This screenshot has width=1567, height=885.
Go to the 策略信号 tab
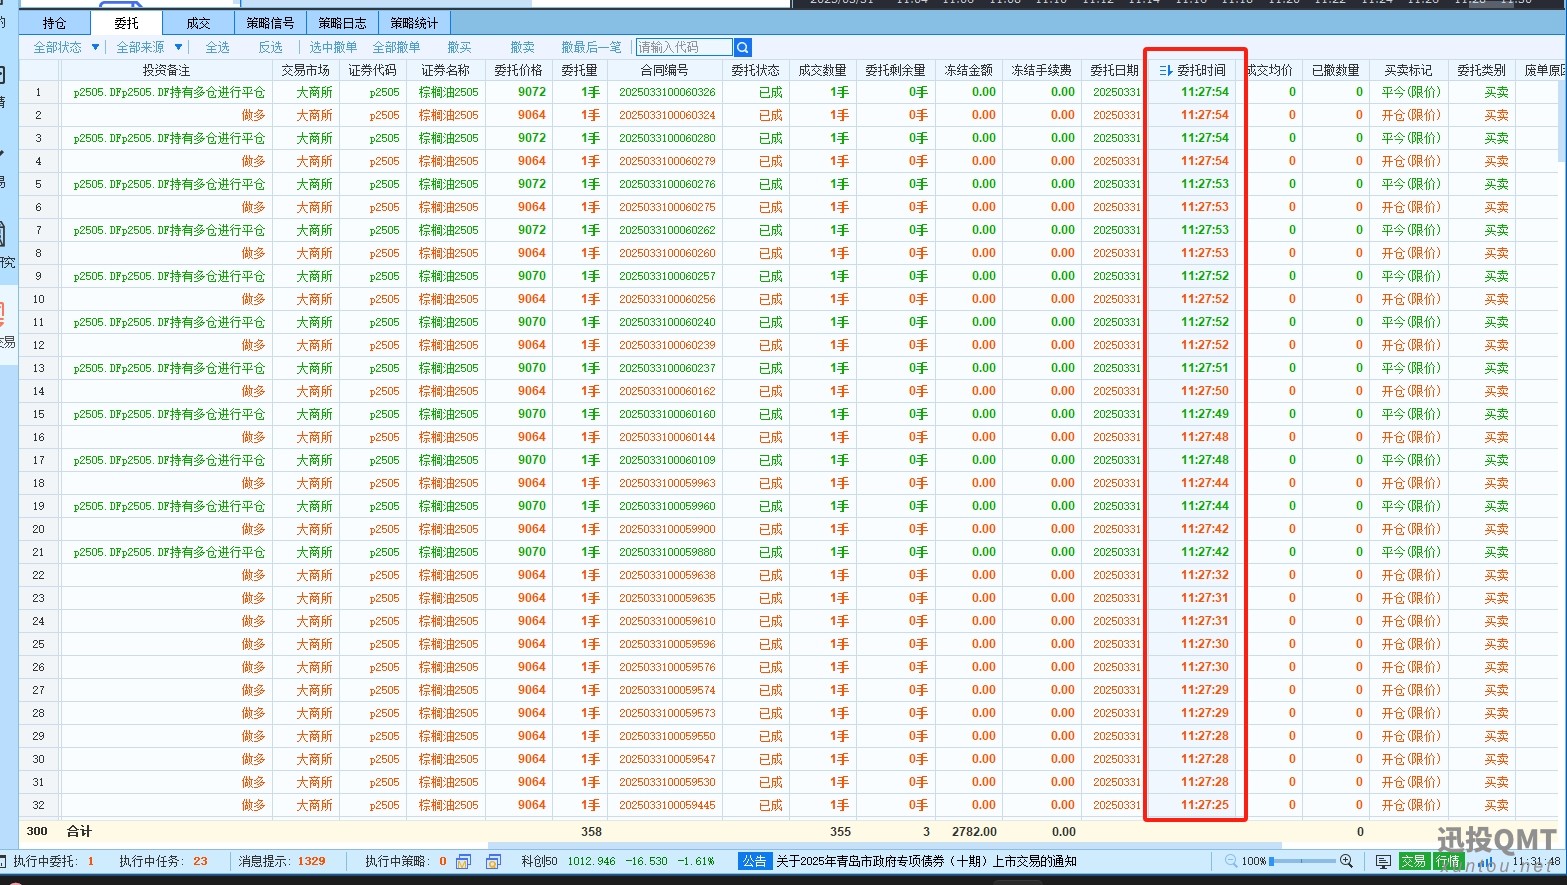tap(270, 23)
